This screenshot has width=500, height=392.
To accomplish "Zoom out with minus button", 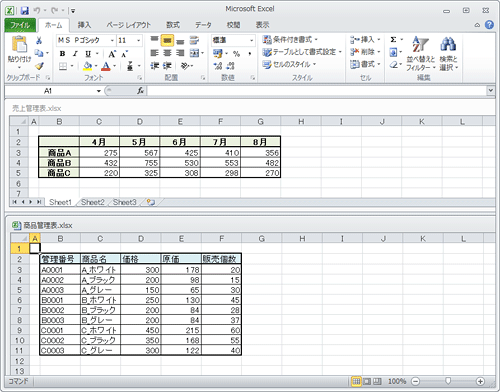I will [x=416, y=381].
